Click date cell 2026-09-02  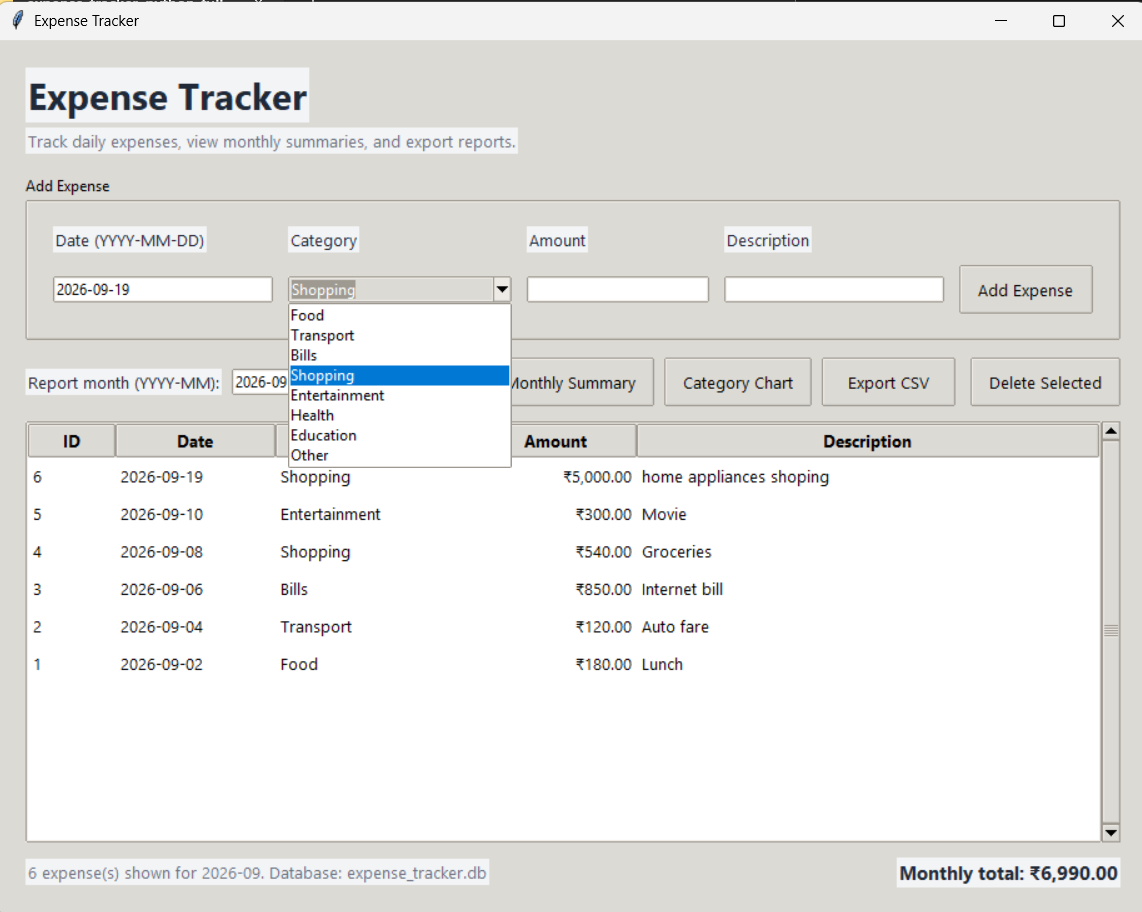(x=162, y=664)
